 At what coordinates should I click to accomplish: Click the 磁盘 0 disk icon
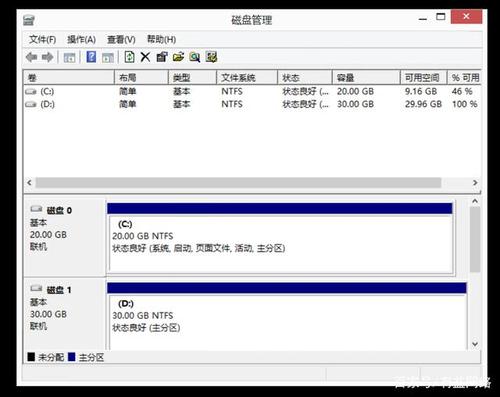click(36, 209)
